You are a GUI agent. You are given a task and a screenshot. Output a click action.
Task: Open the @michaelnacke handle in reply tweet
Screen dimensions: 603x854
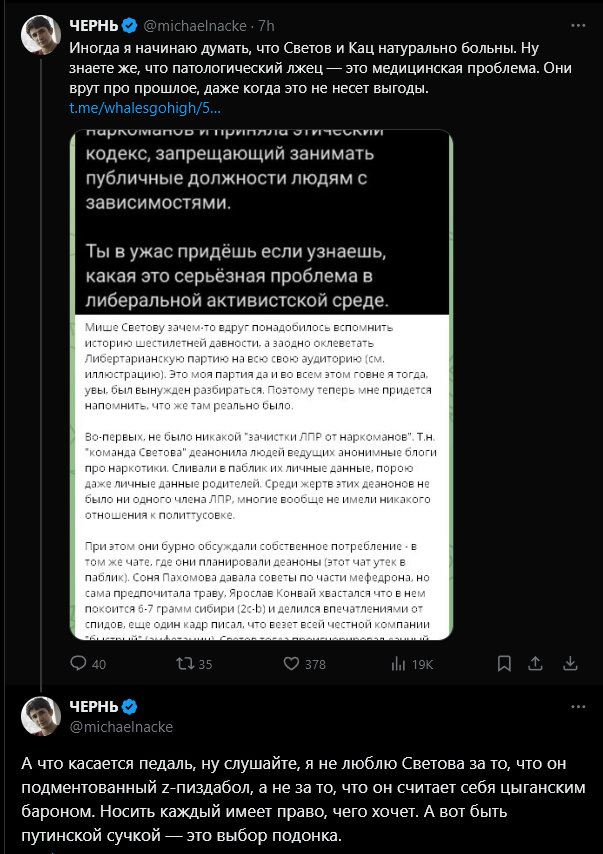121,727
